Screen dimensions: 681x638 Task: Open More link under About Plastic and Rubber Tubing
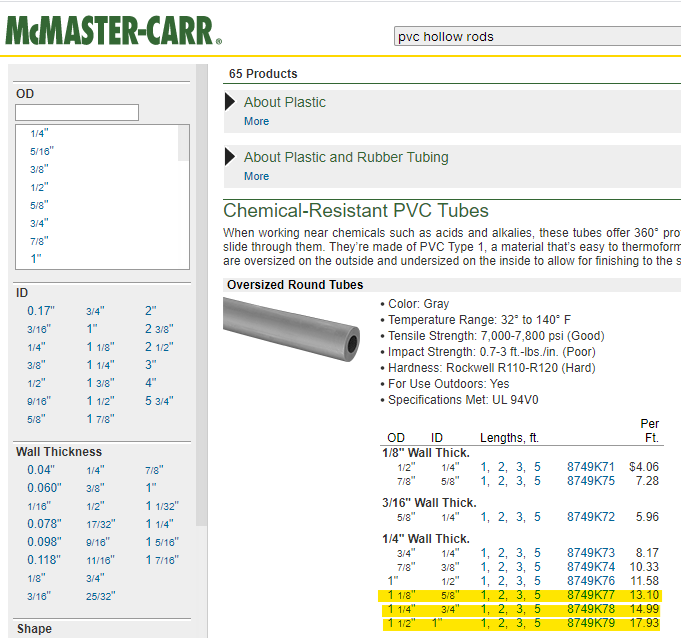tap(256, 176)
